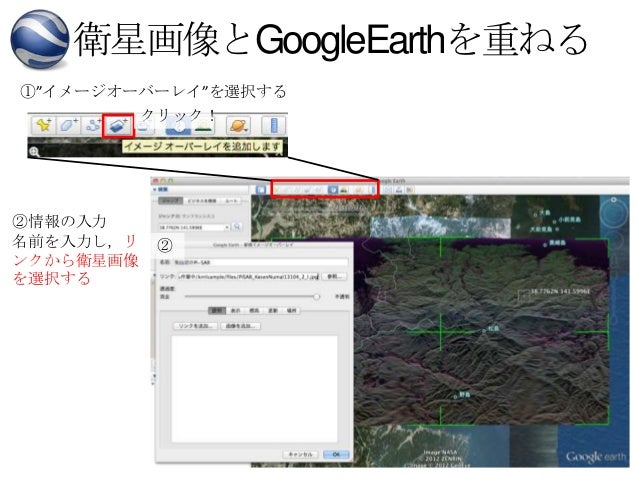Click the green zoom button of Google Earth window
This screenshot has width=638, height=479.
170,180
